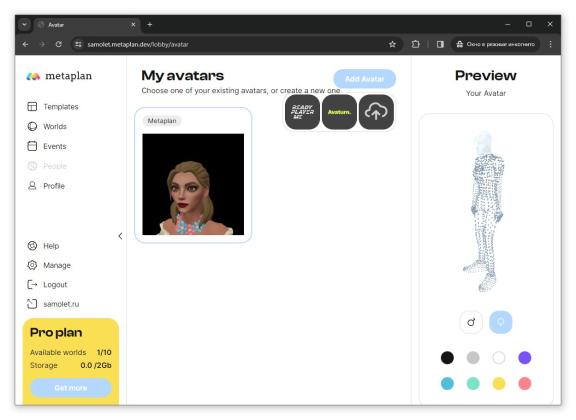Open the Chrome three-dot menu
This screenshot has width=576, height=420.
(550, 44)
